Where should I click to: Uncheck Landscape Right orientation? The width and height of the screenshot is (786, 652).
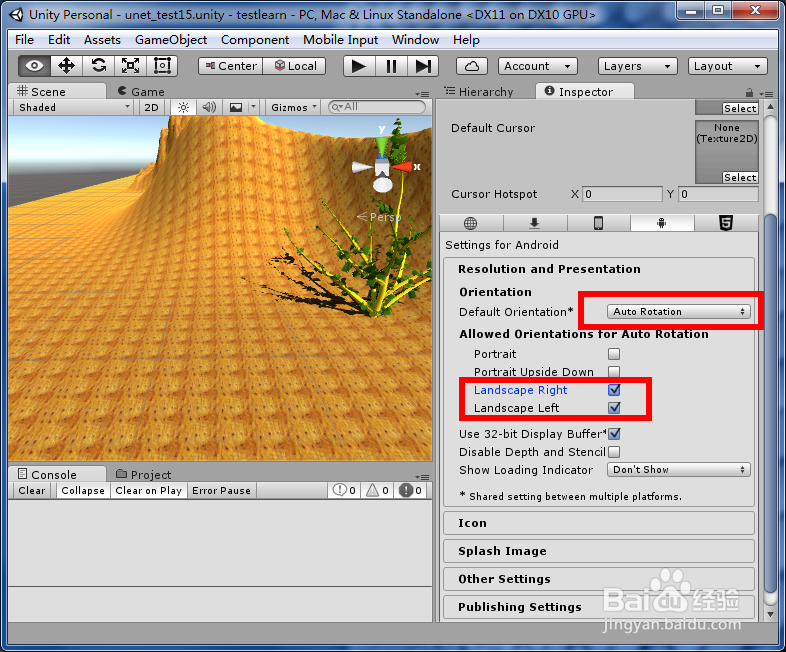614,390
